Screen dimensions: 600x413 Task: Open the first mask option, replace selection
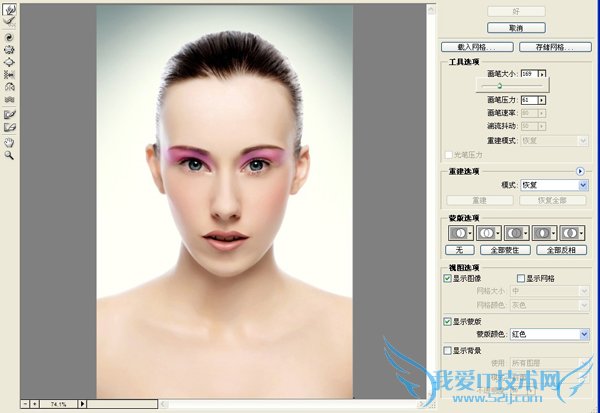[461, 233]
